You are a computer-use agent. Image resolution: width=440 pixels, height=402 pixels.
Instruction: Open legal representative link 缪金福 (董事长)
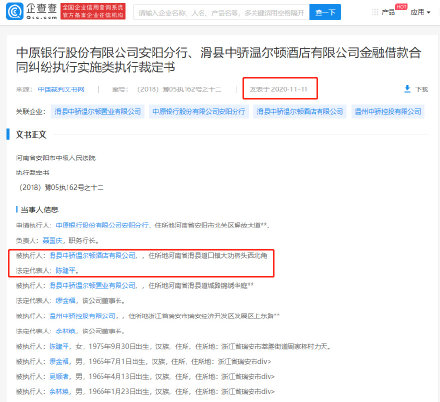65,301
